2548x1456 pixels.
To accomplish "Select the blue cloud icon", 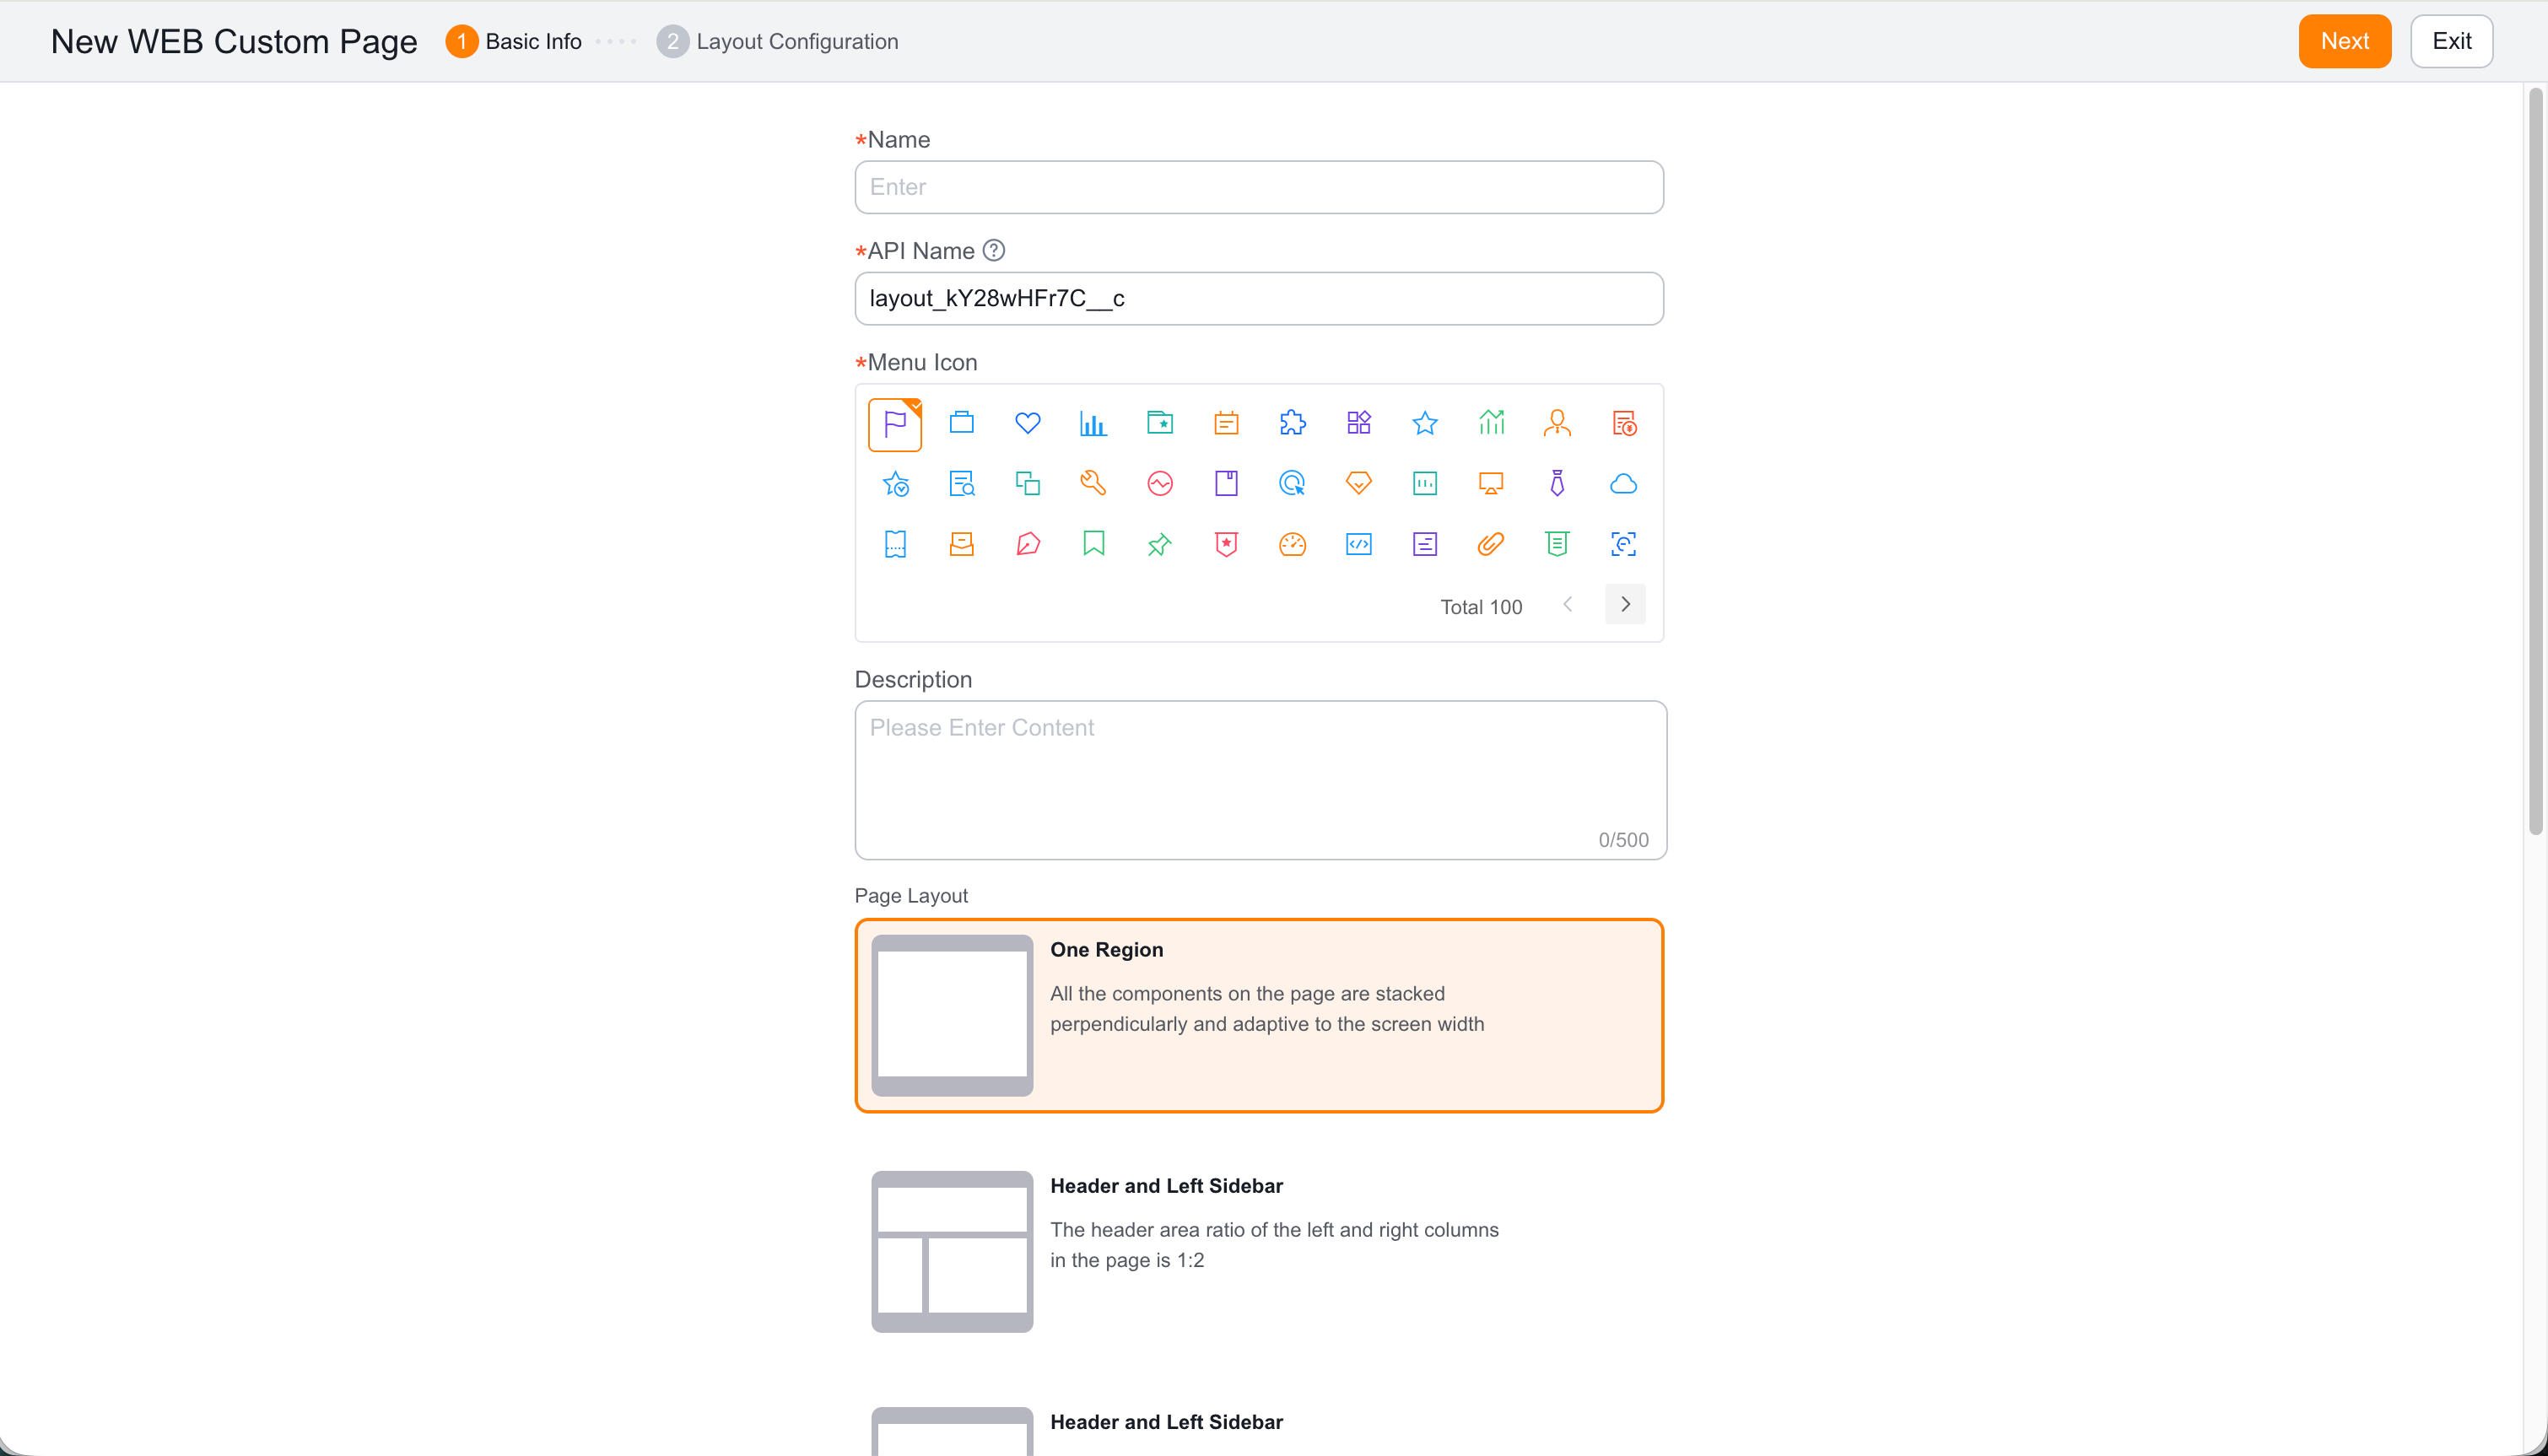I will (1624, 484).
